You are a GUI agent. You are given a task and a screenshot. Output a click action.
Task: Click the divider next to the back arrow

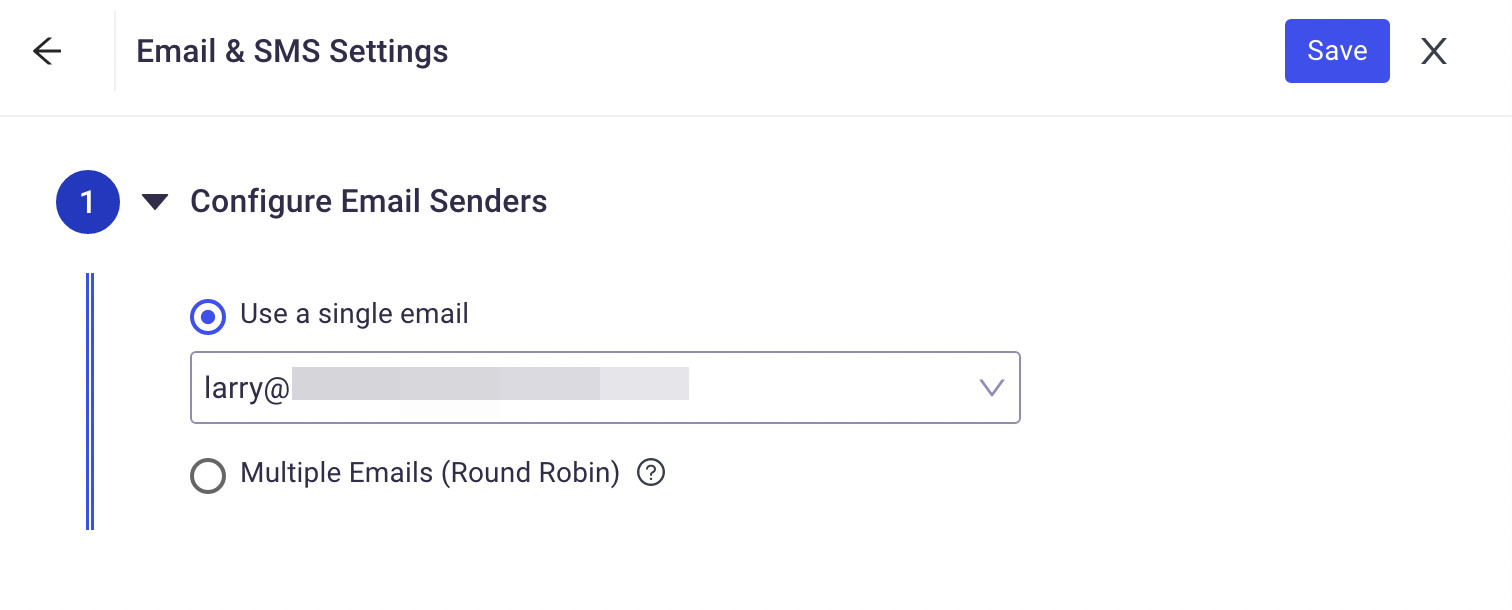pos(115,51)
